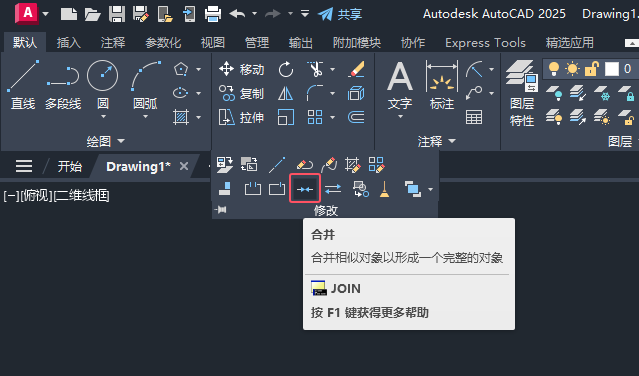Click the Array tool icon
This screenshot has width=639, height=376.
point(315,118)
